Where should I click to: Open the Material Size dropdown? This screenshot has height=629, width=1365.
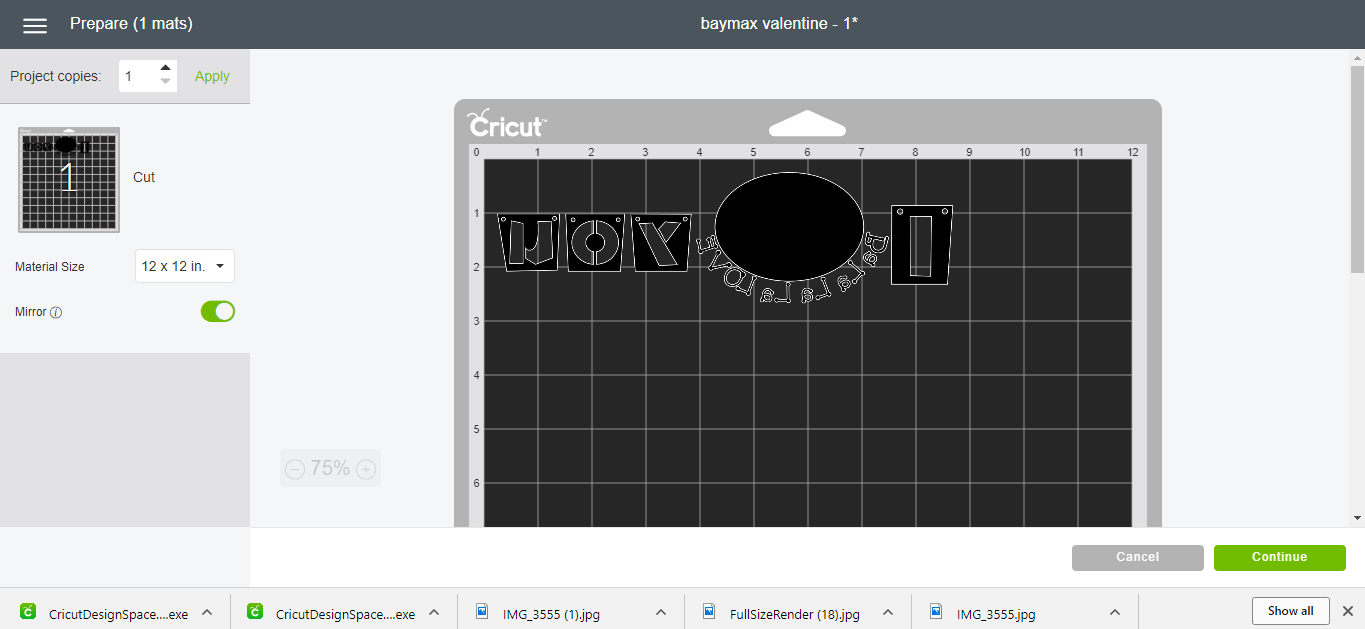pyautogui.click(x=185, y=266)
